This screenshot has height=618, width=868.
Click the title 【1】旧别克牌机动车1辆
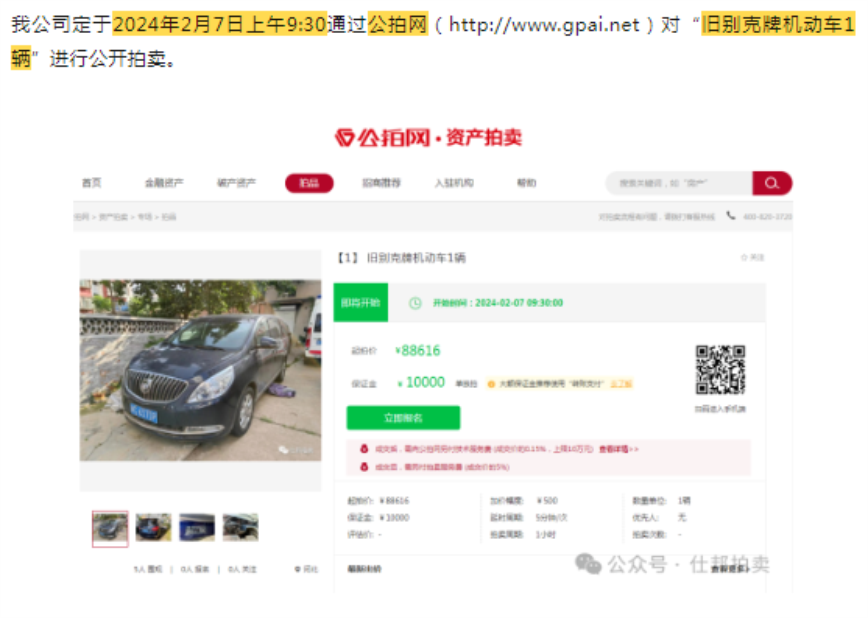pos(402,258)
